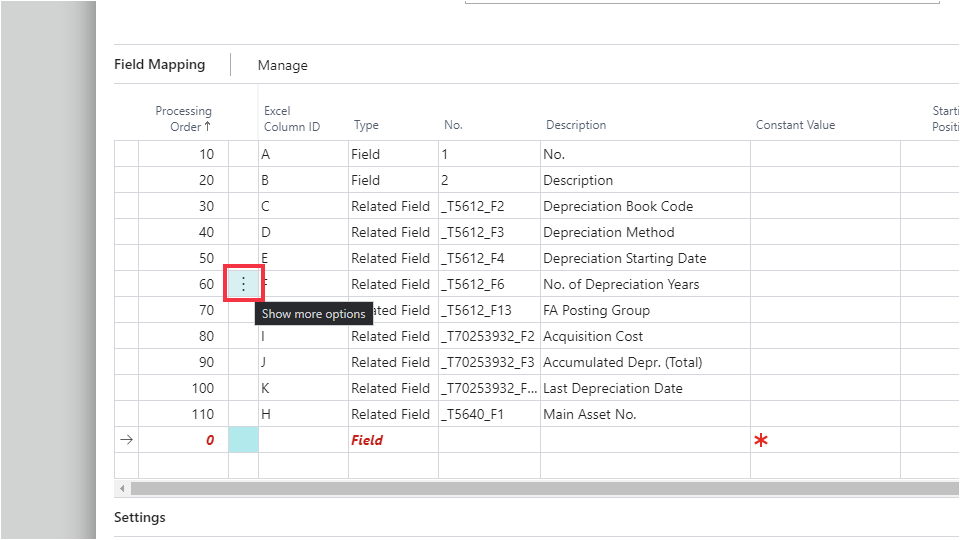960x540 pixels.
Task: Expand the Settings section
Action: (140, 517)
